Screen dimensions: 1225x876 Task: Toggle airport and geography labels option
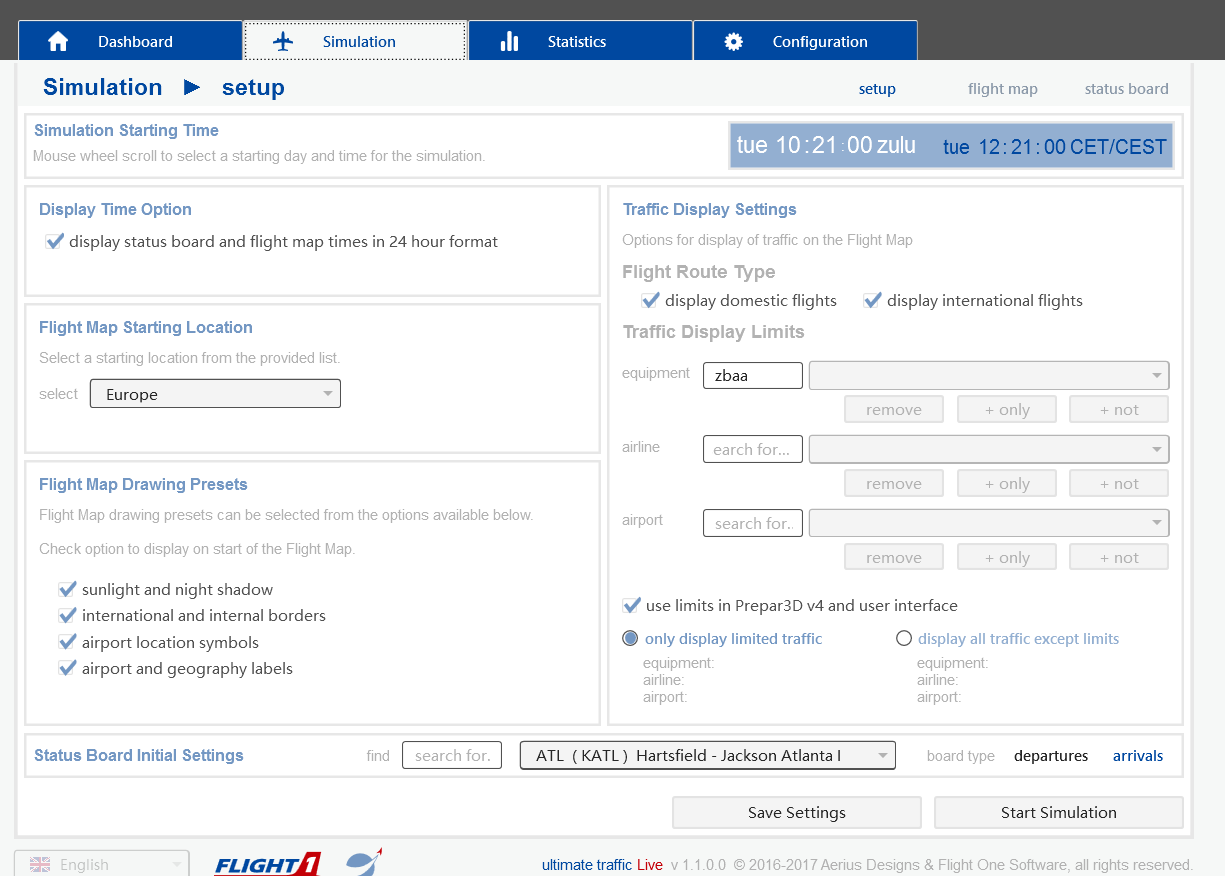click(68, 668)
